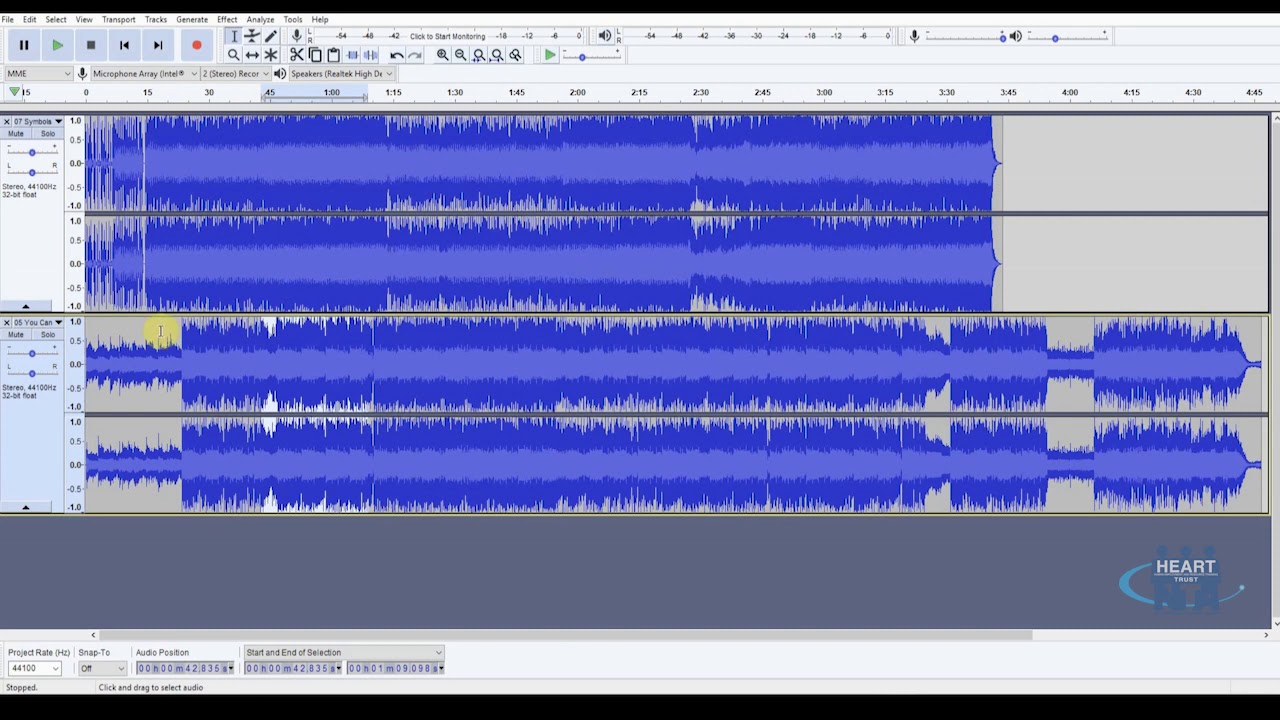Viewport: 1280px width, 720px height.
Task: Click the 07 Symbols track pan slider
Action: pos(32,171)
